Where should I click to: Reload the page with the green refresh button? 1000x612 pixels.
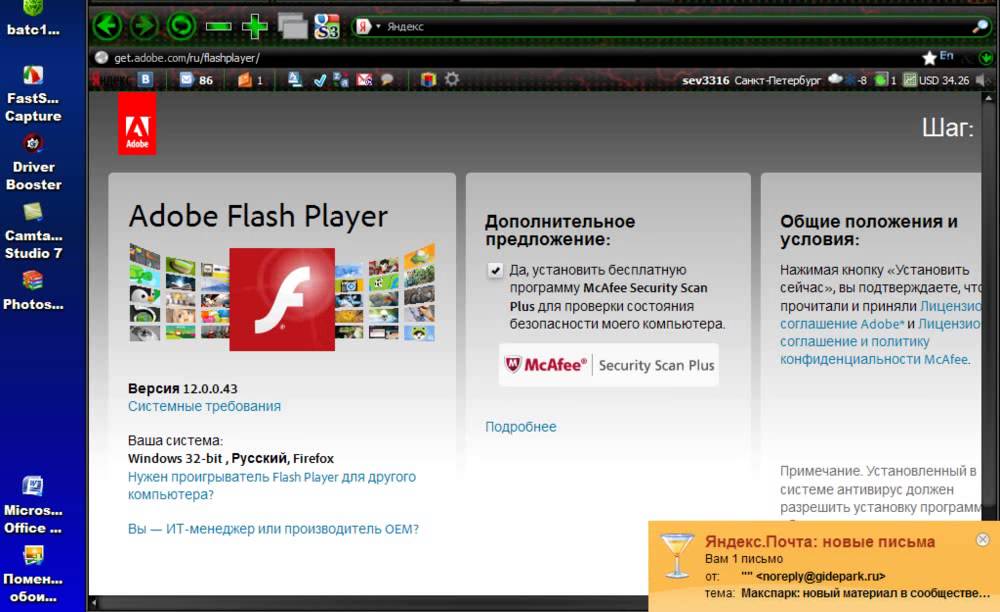pyautogui.click(x=181, y=26)
